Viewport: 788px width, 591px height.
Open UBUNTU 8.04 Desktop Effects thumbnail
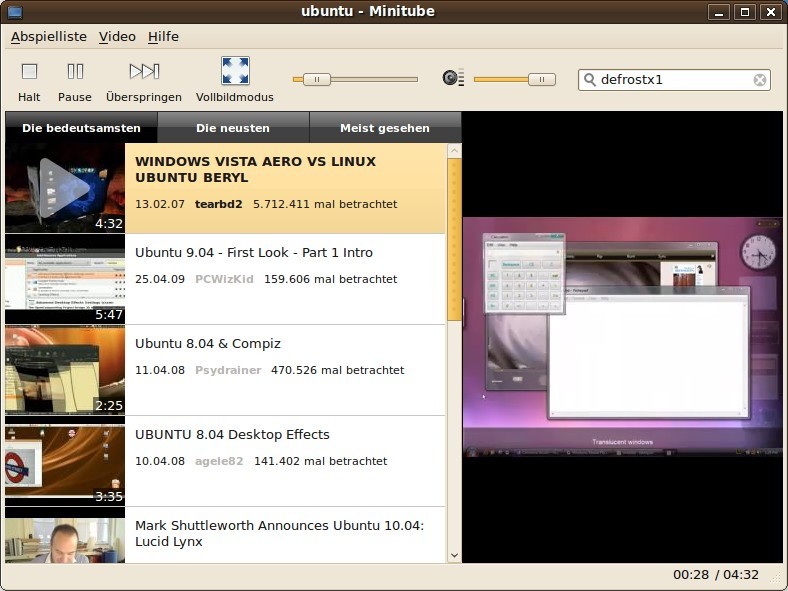point(65,461)
